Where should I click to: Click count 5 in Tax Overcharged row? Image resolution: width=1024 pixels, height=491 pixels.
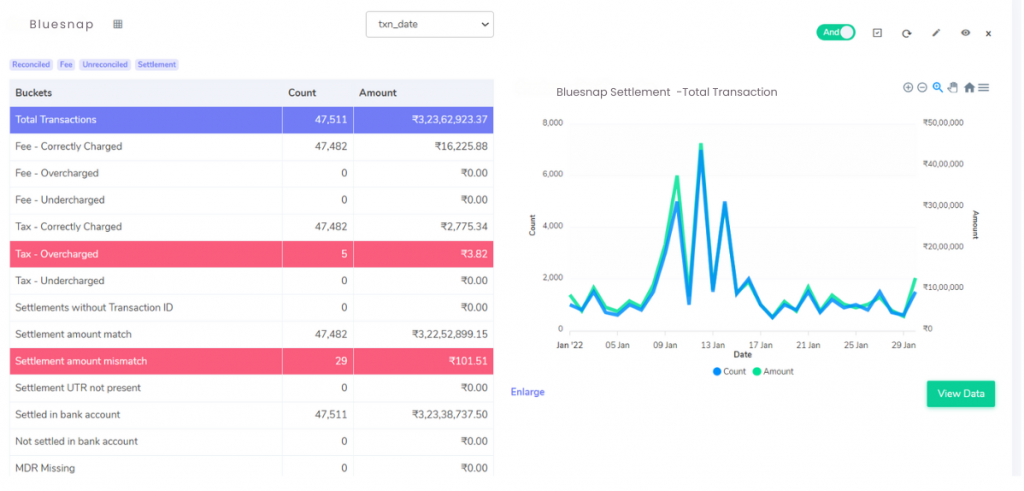344,254
